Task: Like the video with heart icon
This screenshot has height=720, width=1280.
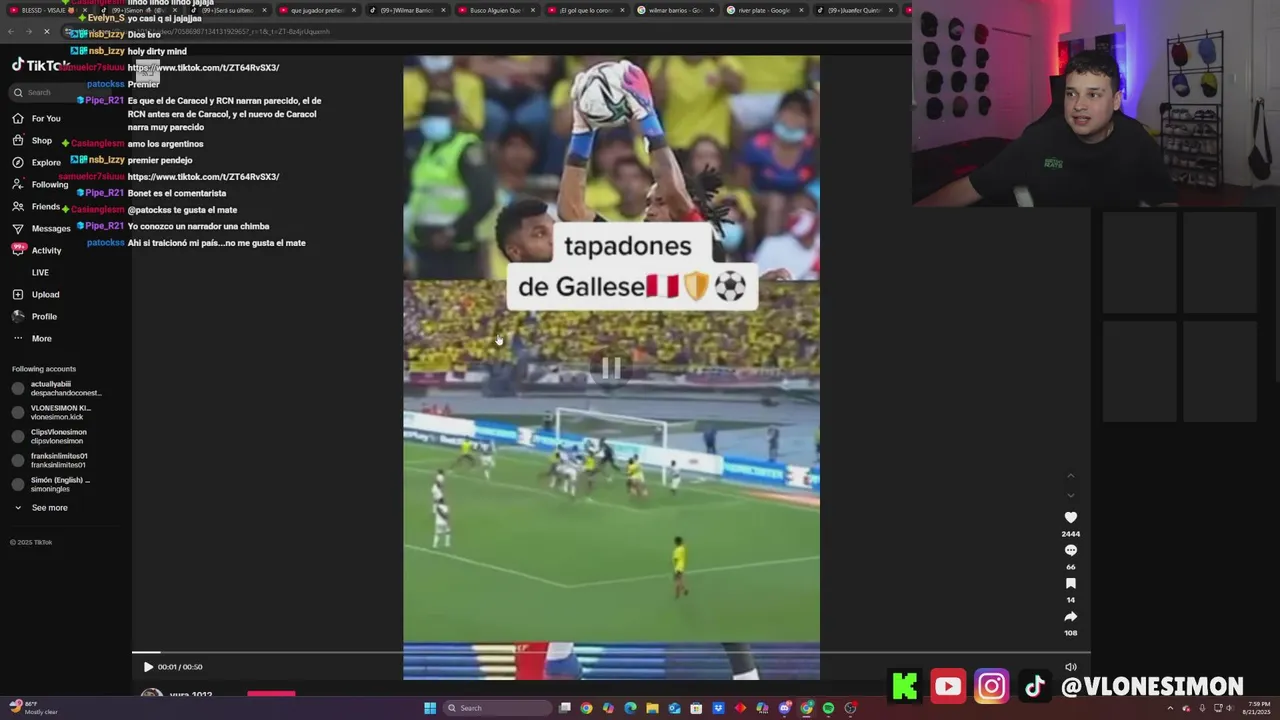Action: 1070,517
